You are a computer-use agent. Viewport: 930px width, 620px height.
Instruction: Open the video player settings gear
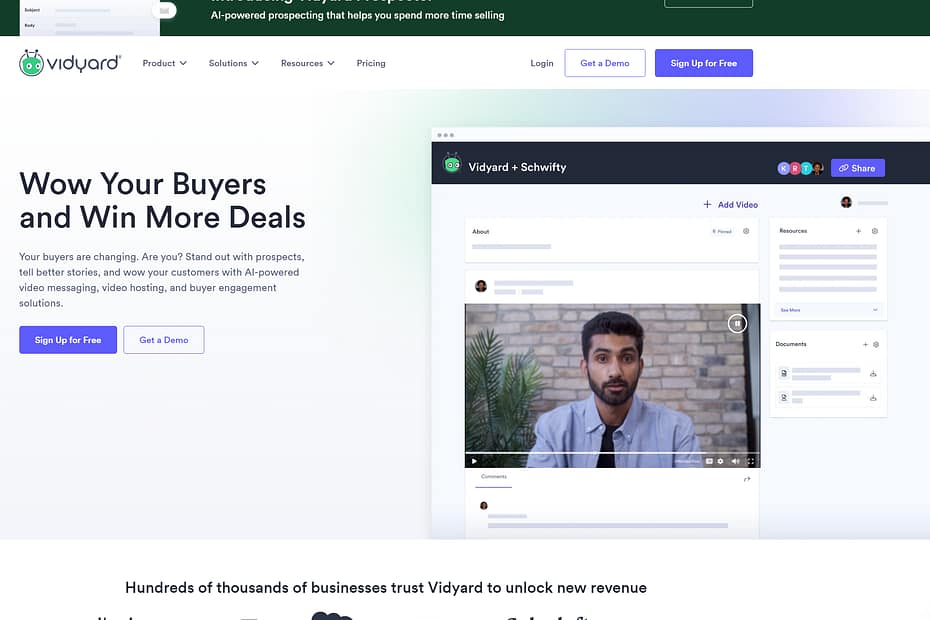(x=720, y=461)
